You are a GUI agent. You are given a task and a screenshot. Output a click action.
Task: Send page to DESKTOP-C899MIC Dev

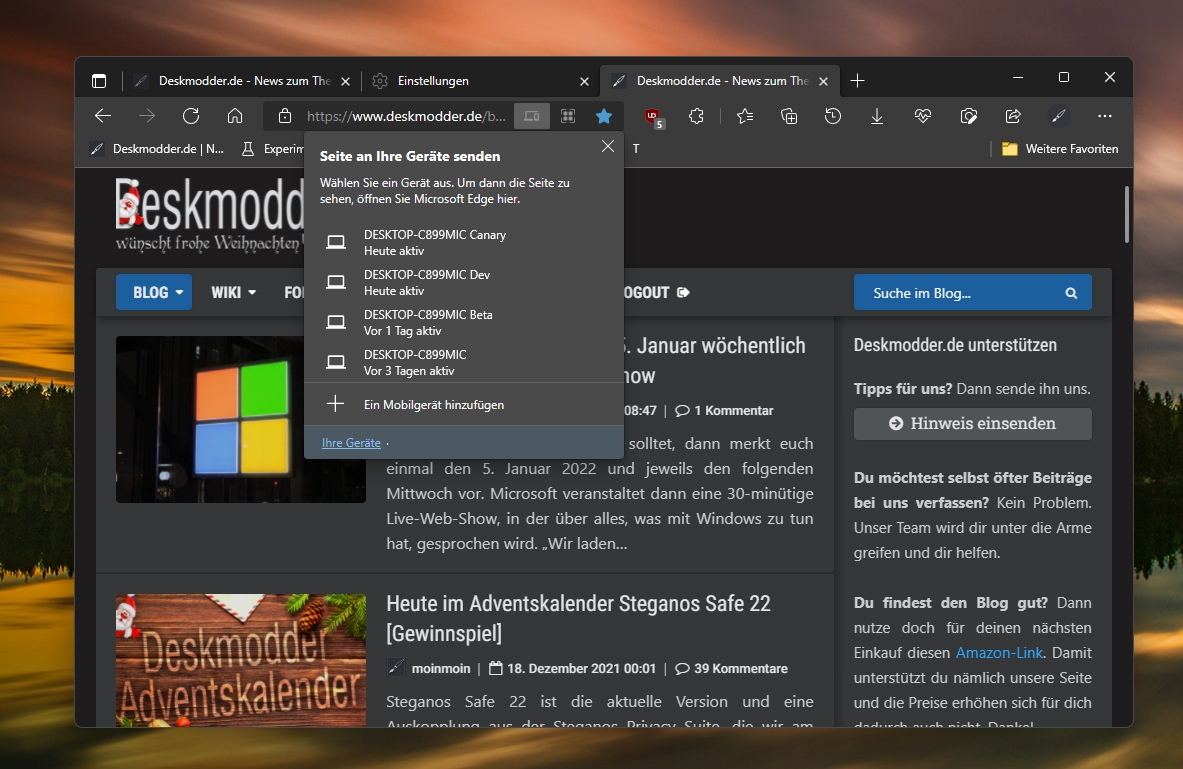click(x=464, y=283)
